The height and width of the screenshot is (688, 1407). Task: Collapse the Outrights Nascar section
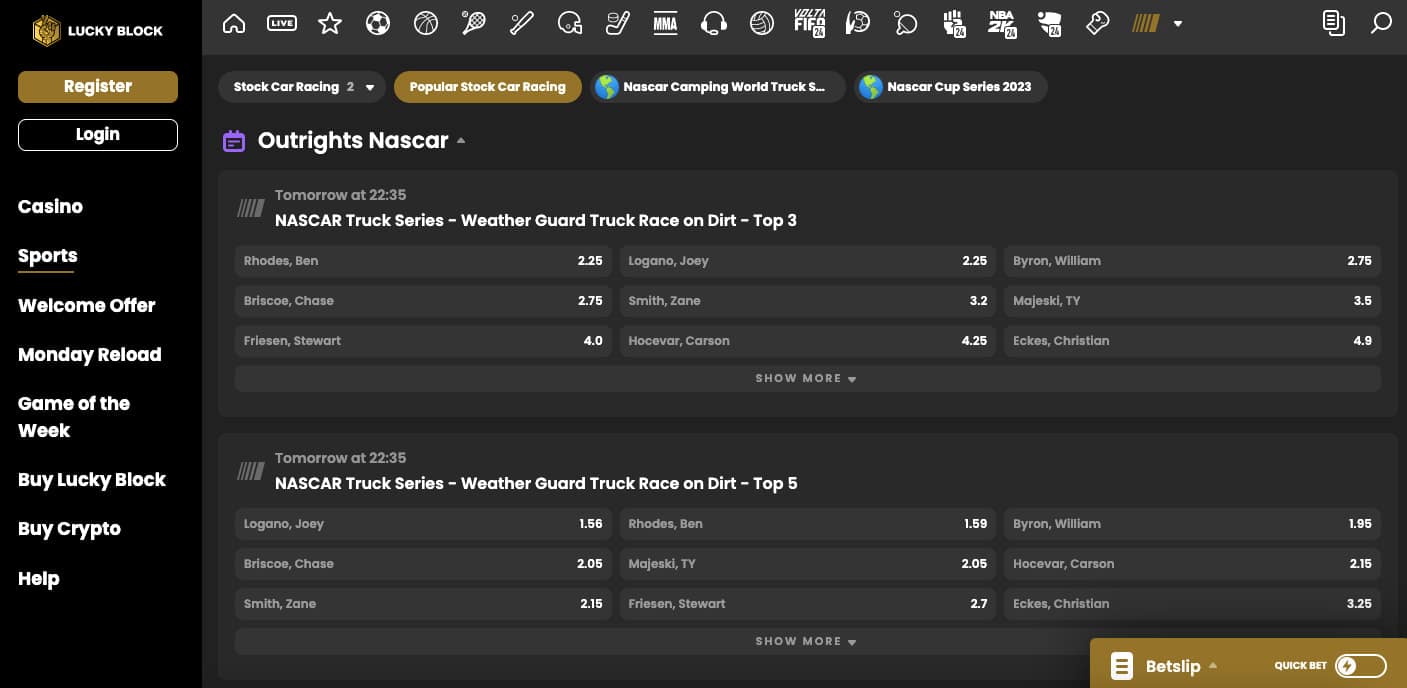click(x=461, y=141)
